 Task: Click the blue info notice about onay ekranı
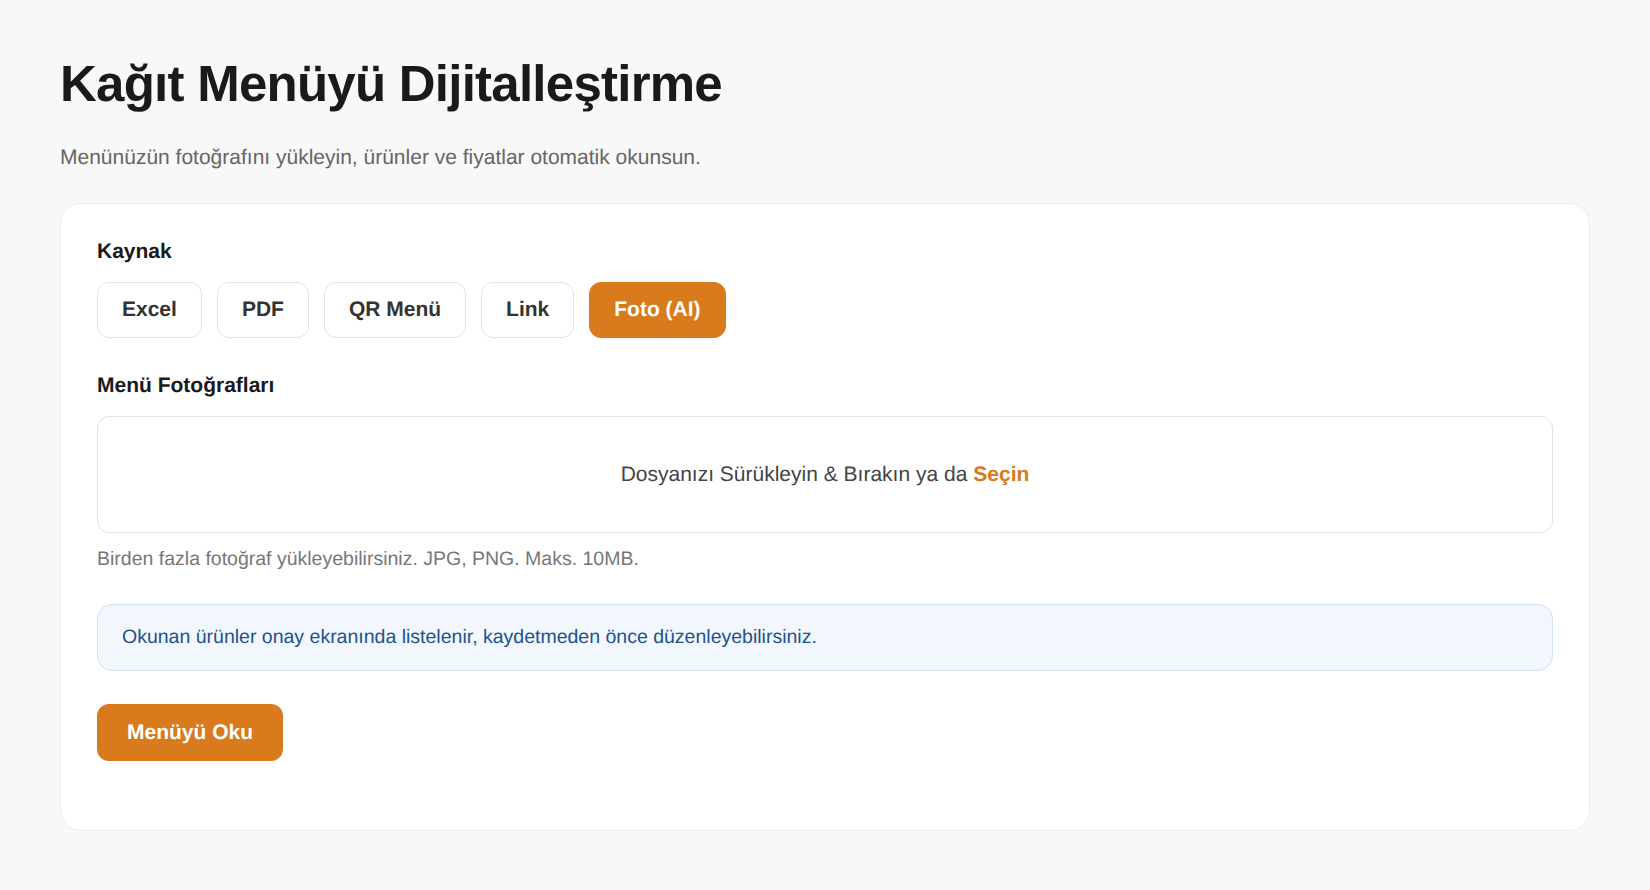coord(825,637)
